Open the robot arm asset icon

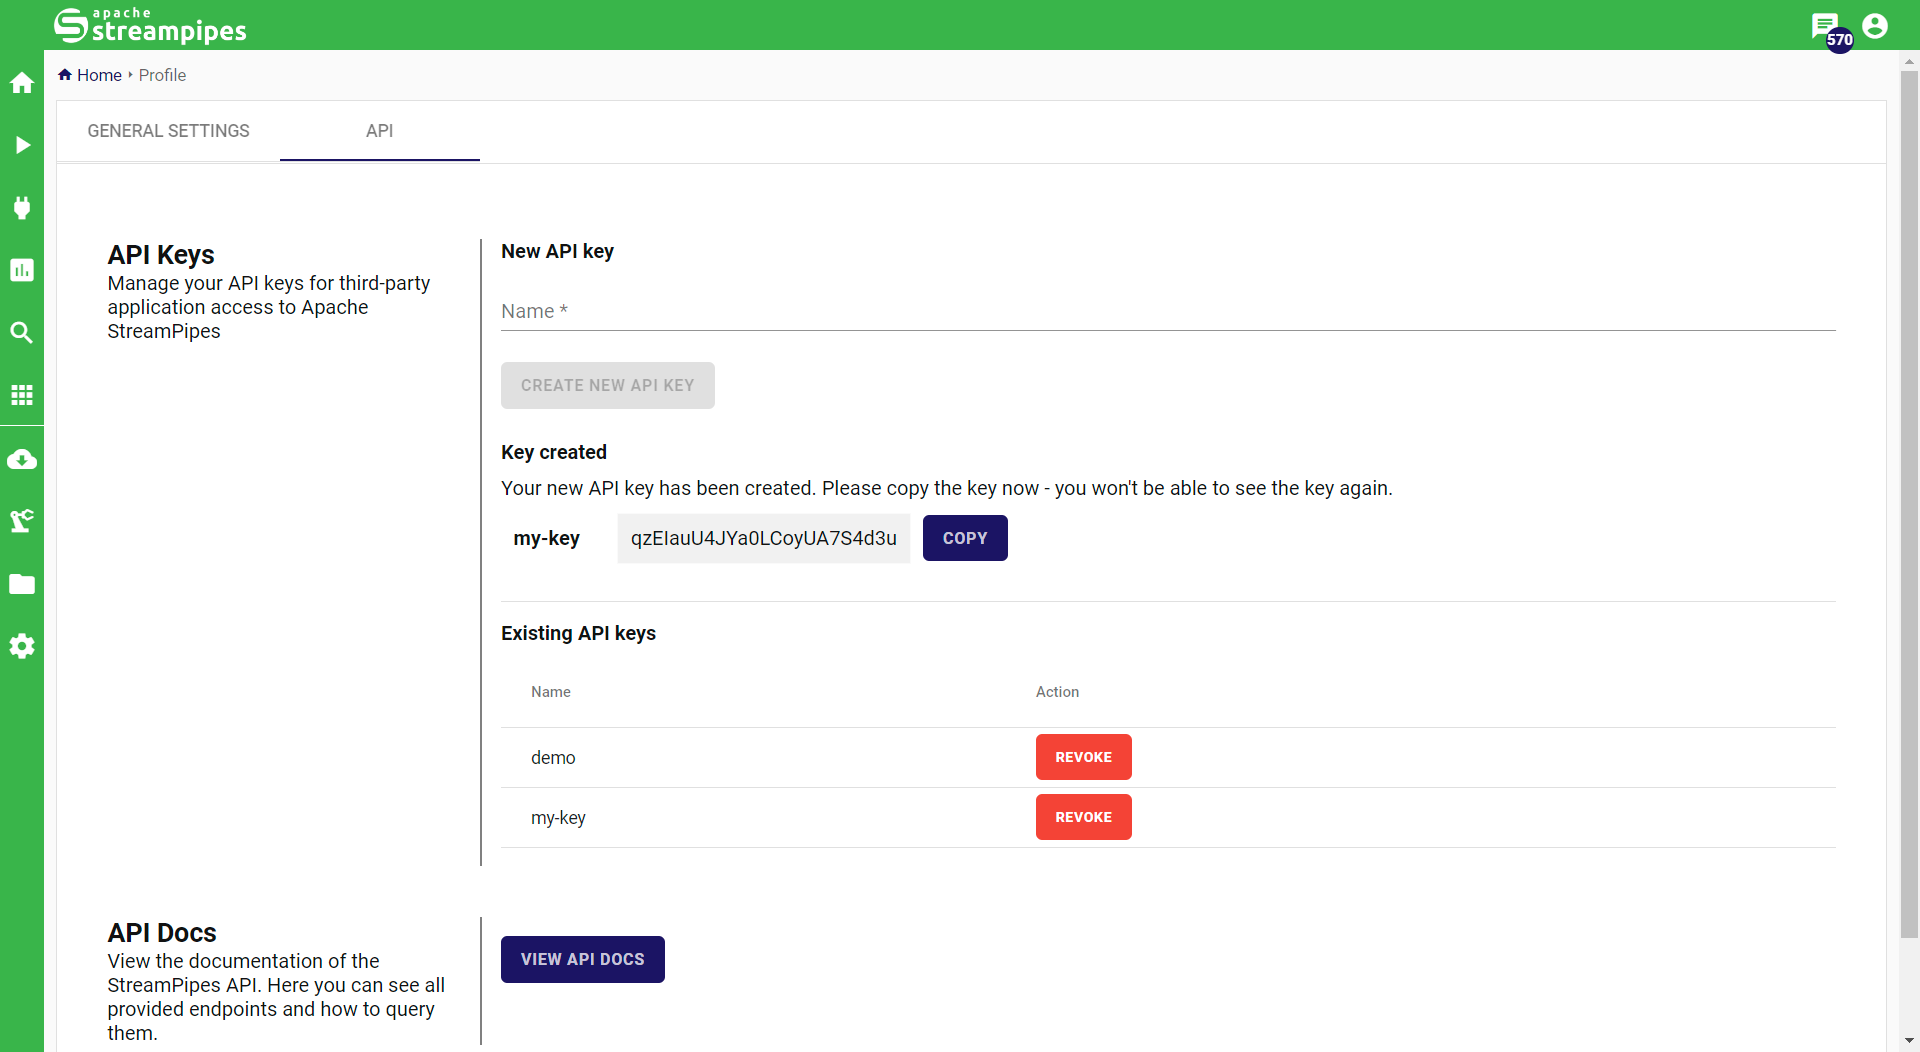click(22, 521)
